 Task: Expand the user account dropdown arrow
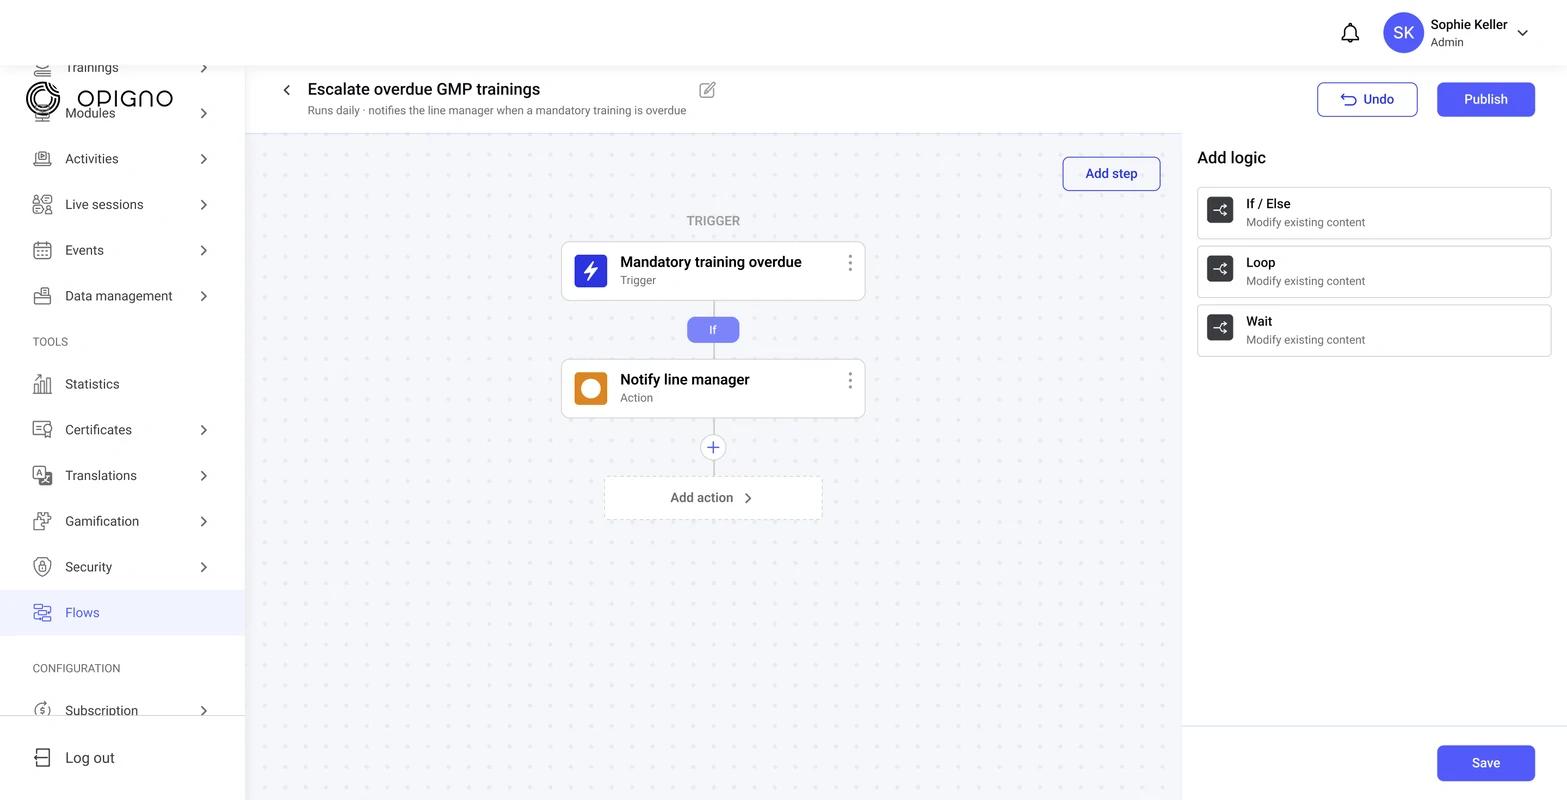click(x=1522, y=33)
